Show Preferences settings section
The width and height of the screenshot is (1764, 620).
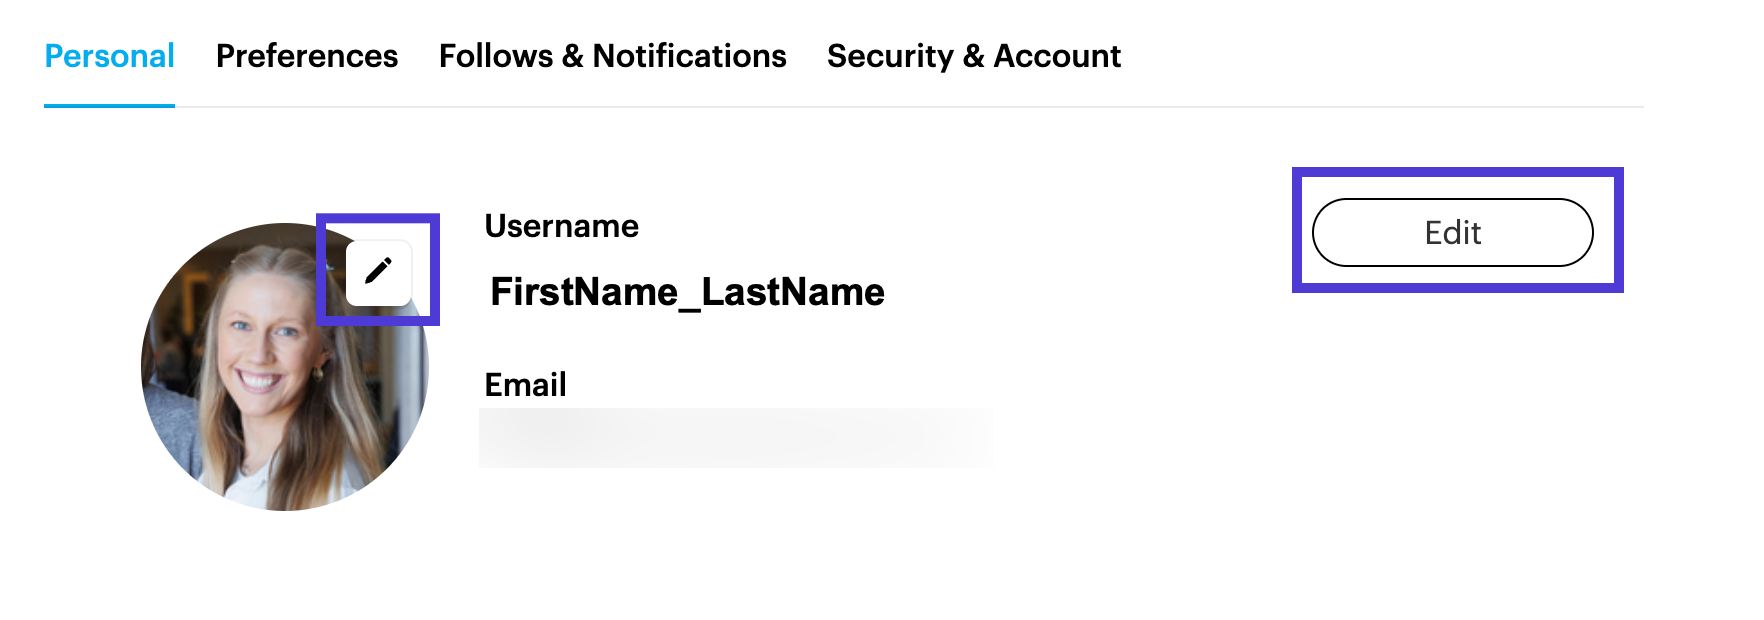click(307, 56)
